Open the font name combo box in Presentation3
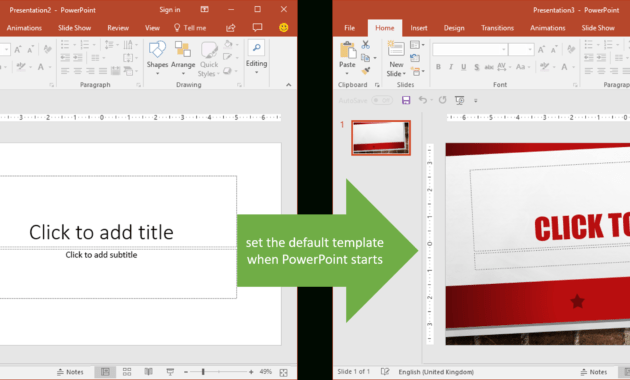 coord(470,49)
